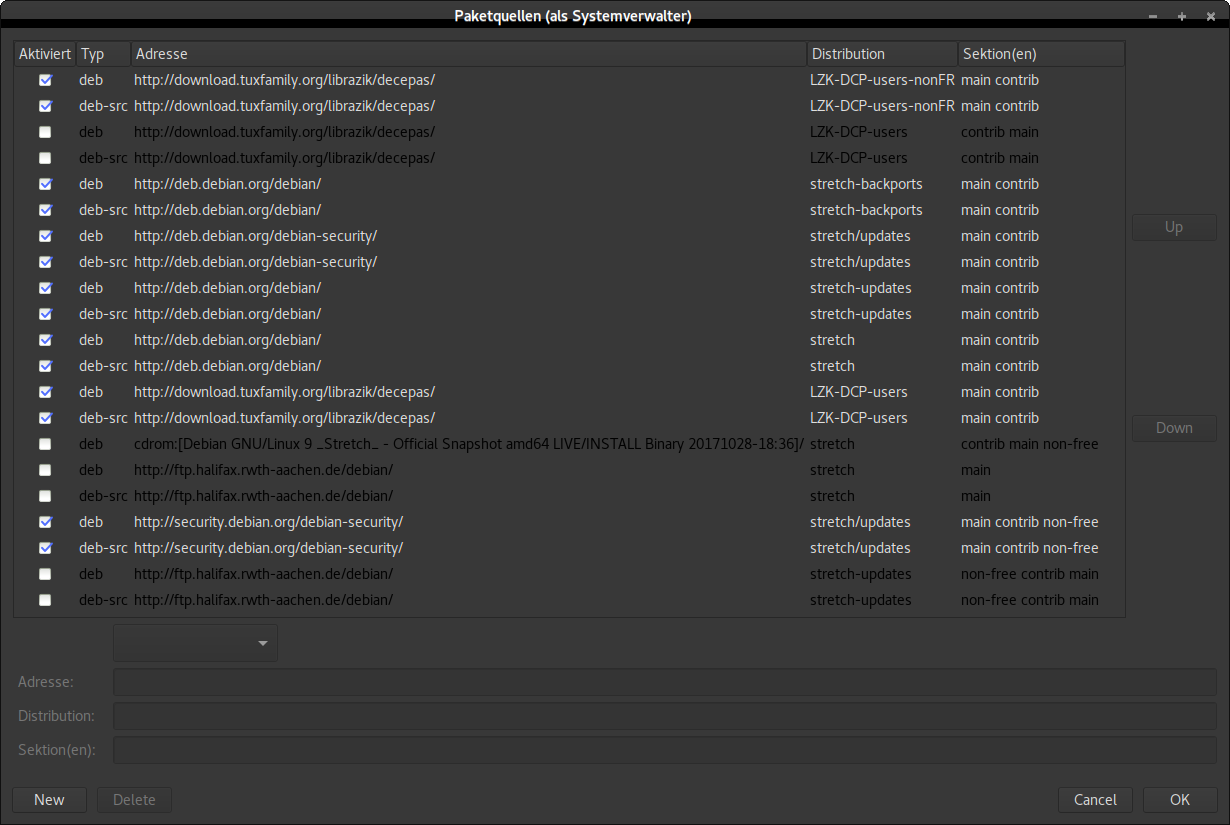
Task: Focus the Sektion(en) input field
Action: click(665, 750)
